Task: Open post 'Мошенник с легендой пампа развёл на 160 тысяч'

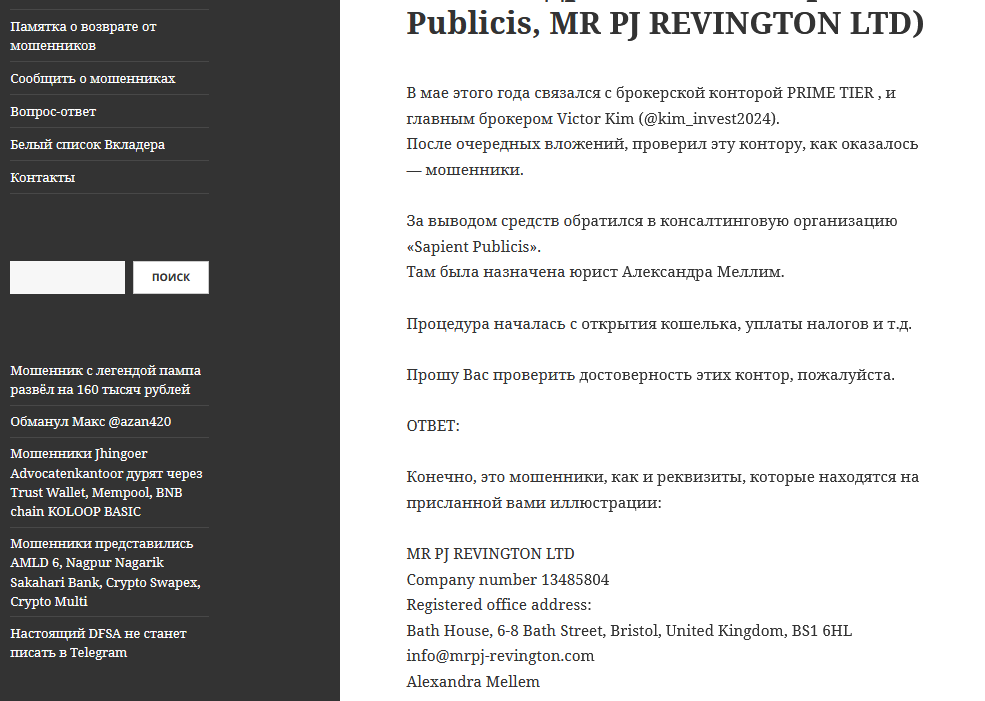Action: (106, 380)
